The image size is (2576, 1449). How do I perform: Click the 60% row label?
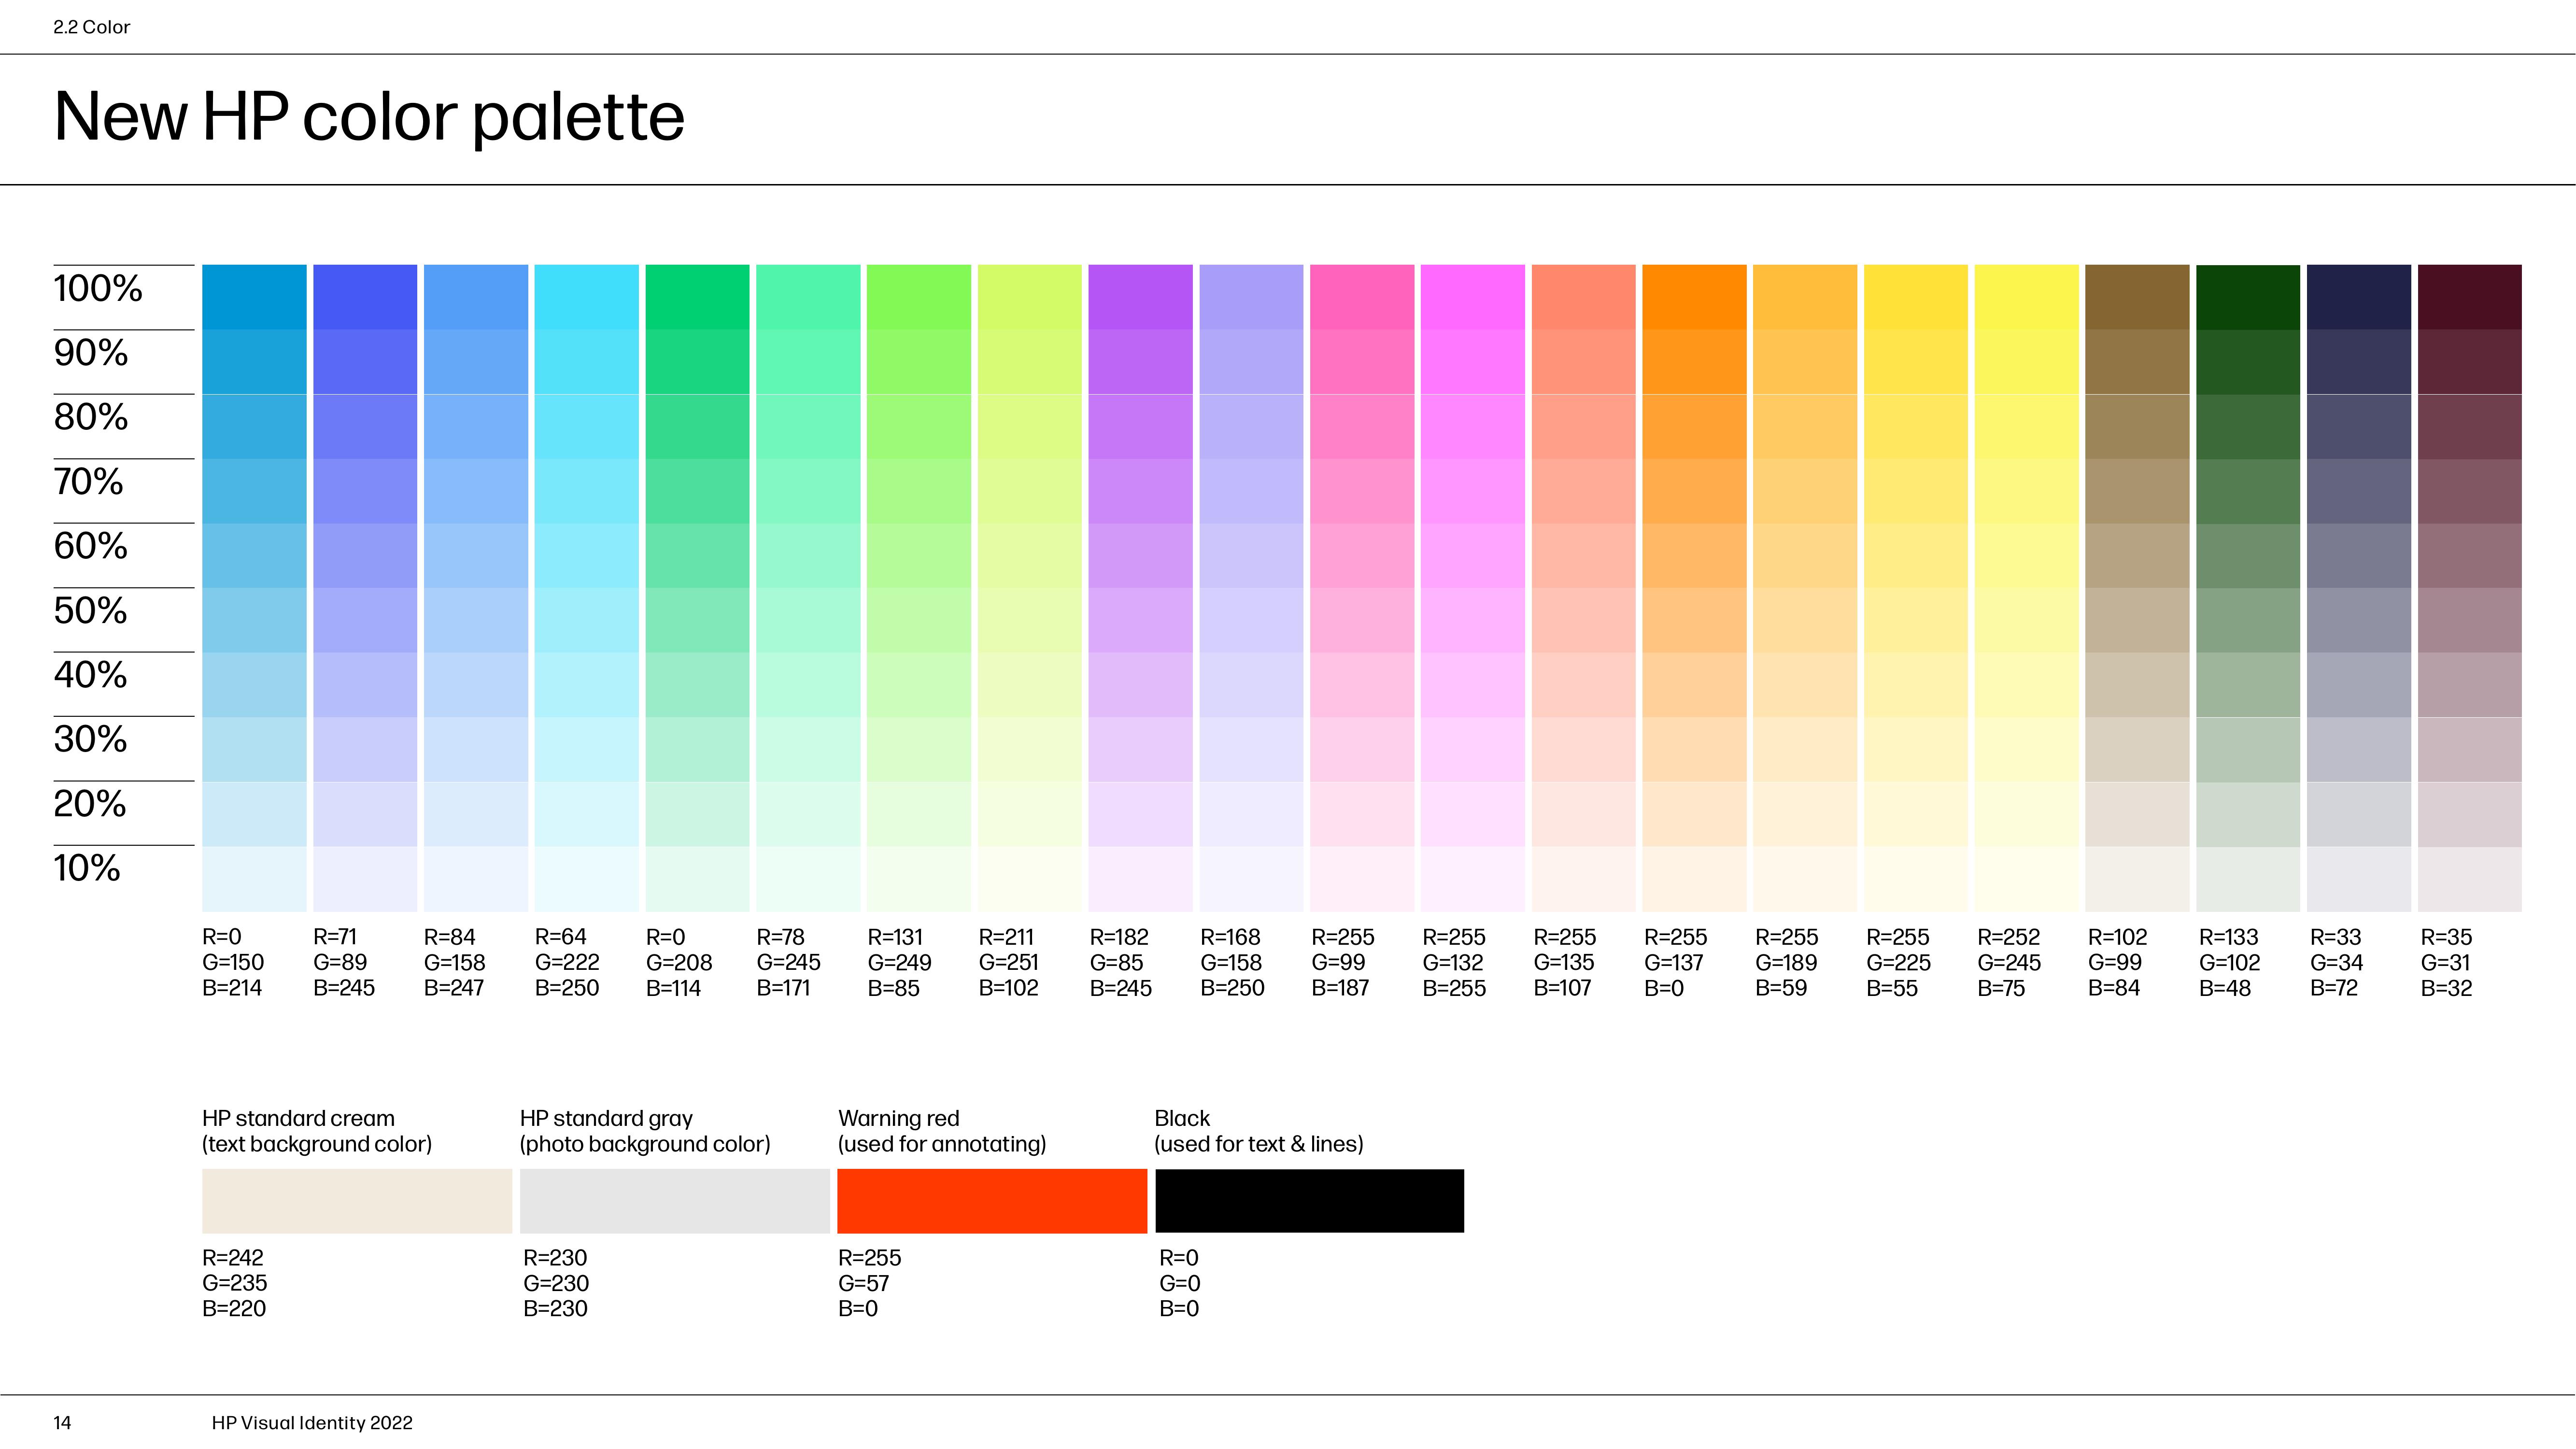point(91,546)
